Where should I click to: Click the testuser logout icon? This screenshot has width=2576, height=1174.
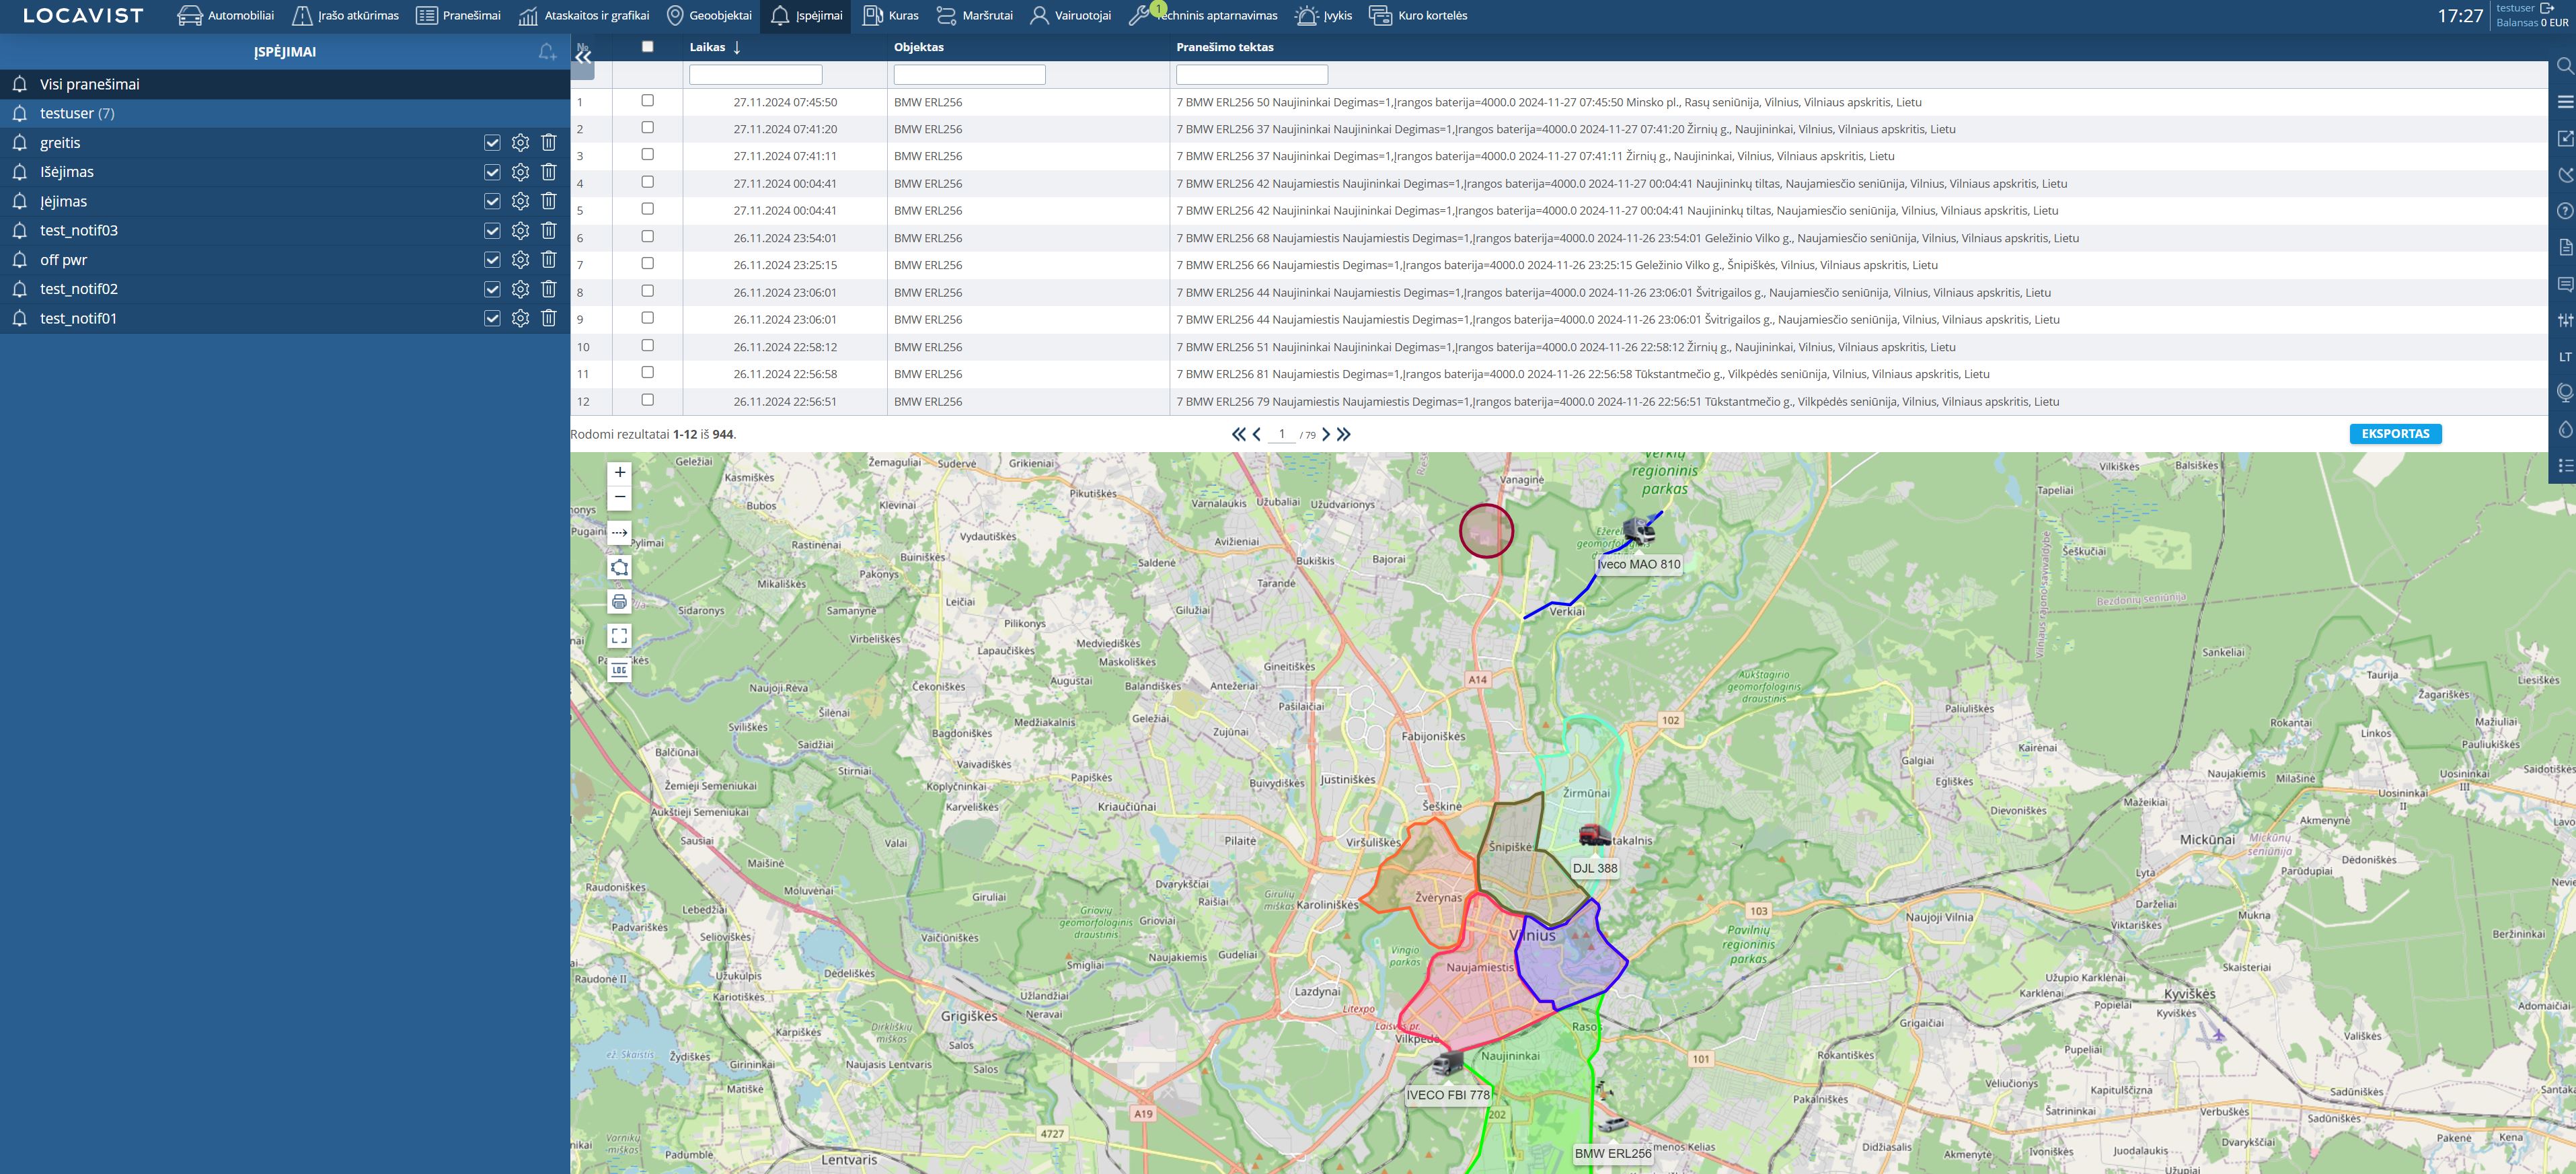[2547, 8]
